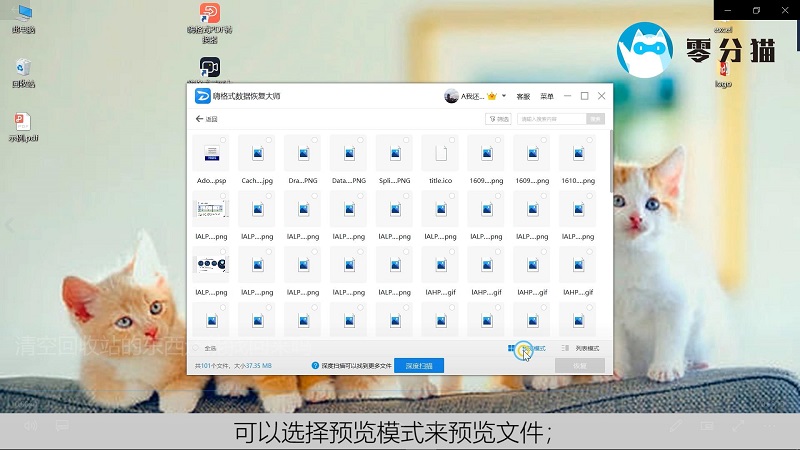Focus the search content input field

tap(552, 119)
